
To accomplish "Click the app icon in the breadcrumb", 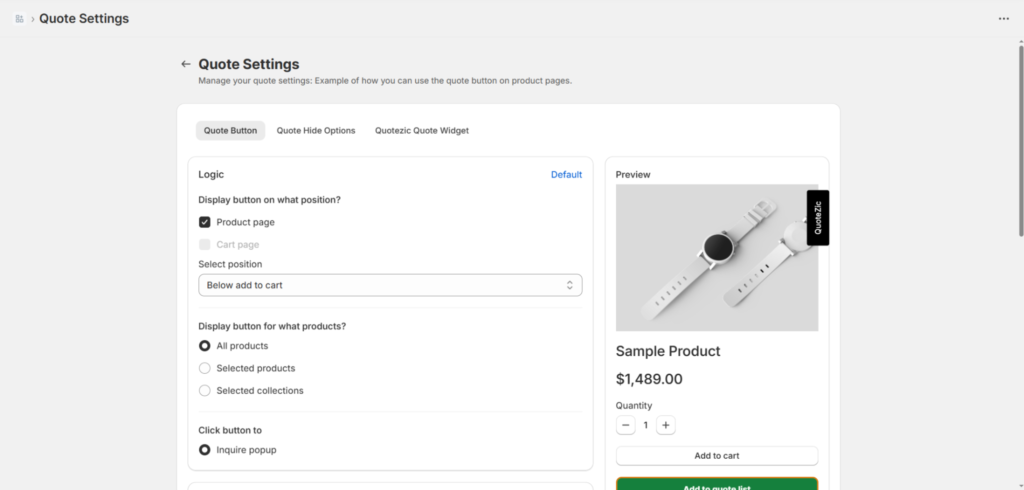I will point(20,18).
